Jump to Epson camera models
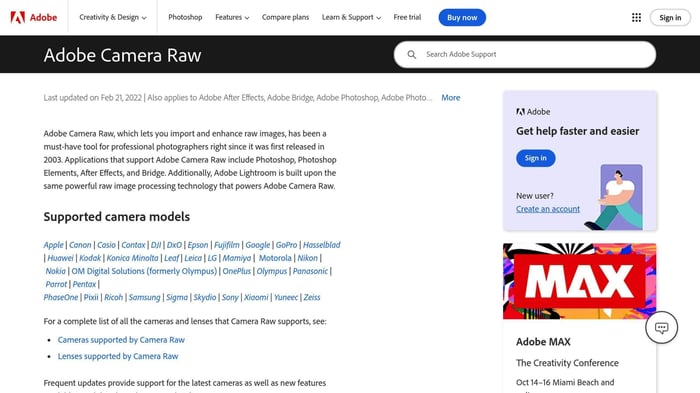 point(198,245)
